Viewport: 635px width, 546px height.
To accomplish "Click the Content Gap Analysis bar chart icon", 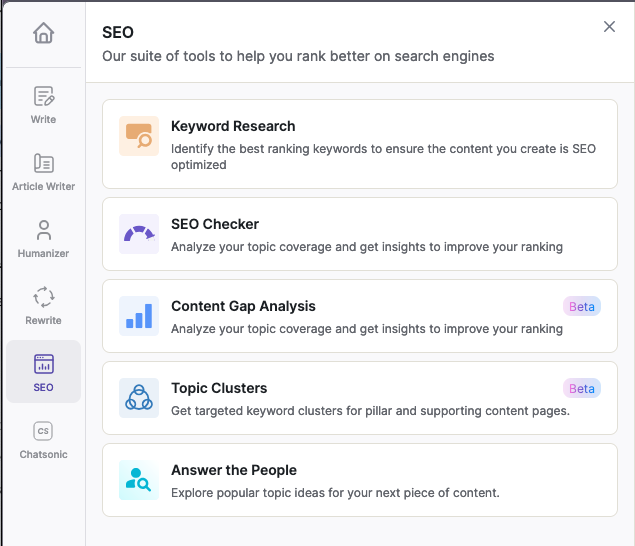I will [x=139, y=316].
